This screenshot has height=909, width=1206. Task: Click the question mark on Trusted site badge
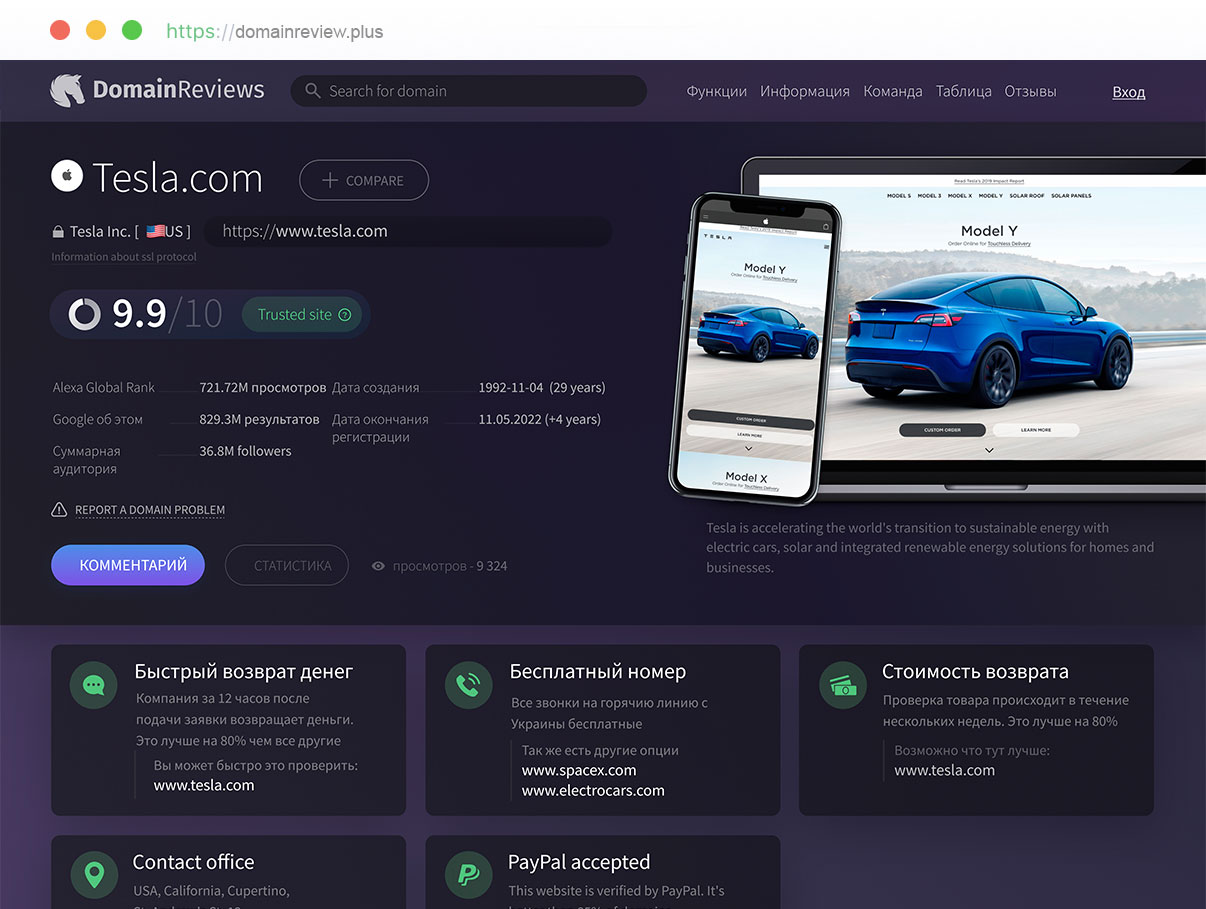tap(345, 315)
